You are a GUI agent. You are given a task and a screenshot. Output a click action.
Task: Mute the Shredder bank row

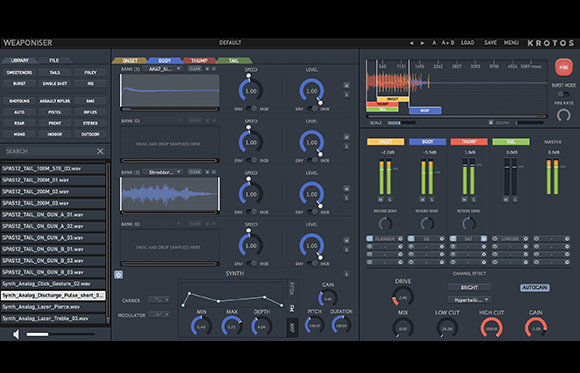pos(346,189)
